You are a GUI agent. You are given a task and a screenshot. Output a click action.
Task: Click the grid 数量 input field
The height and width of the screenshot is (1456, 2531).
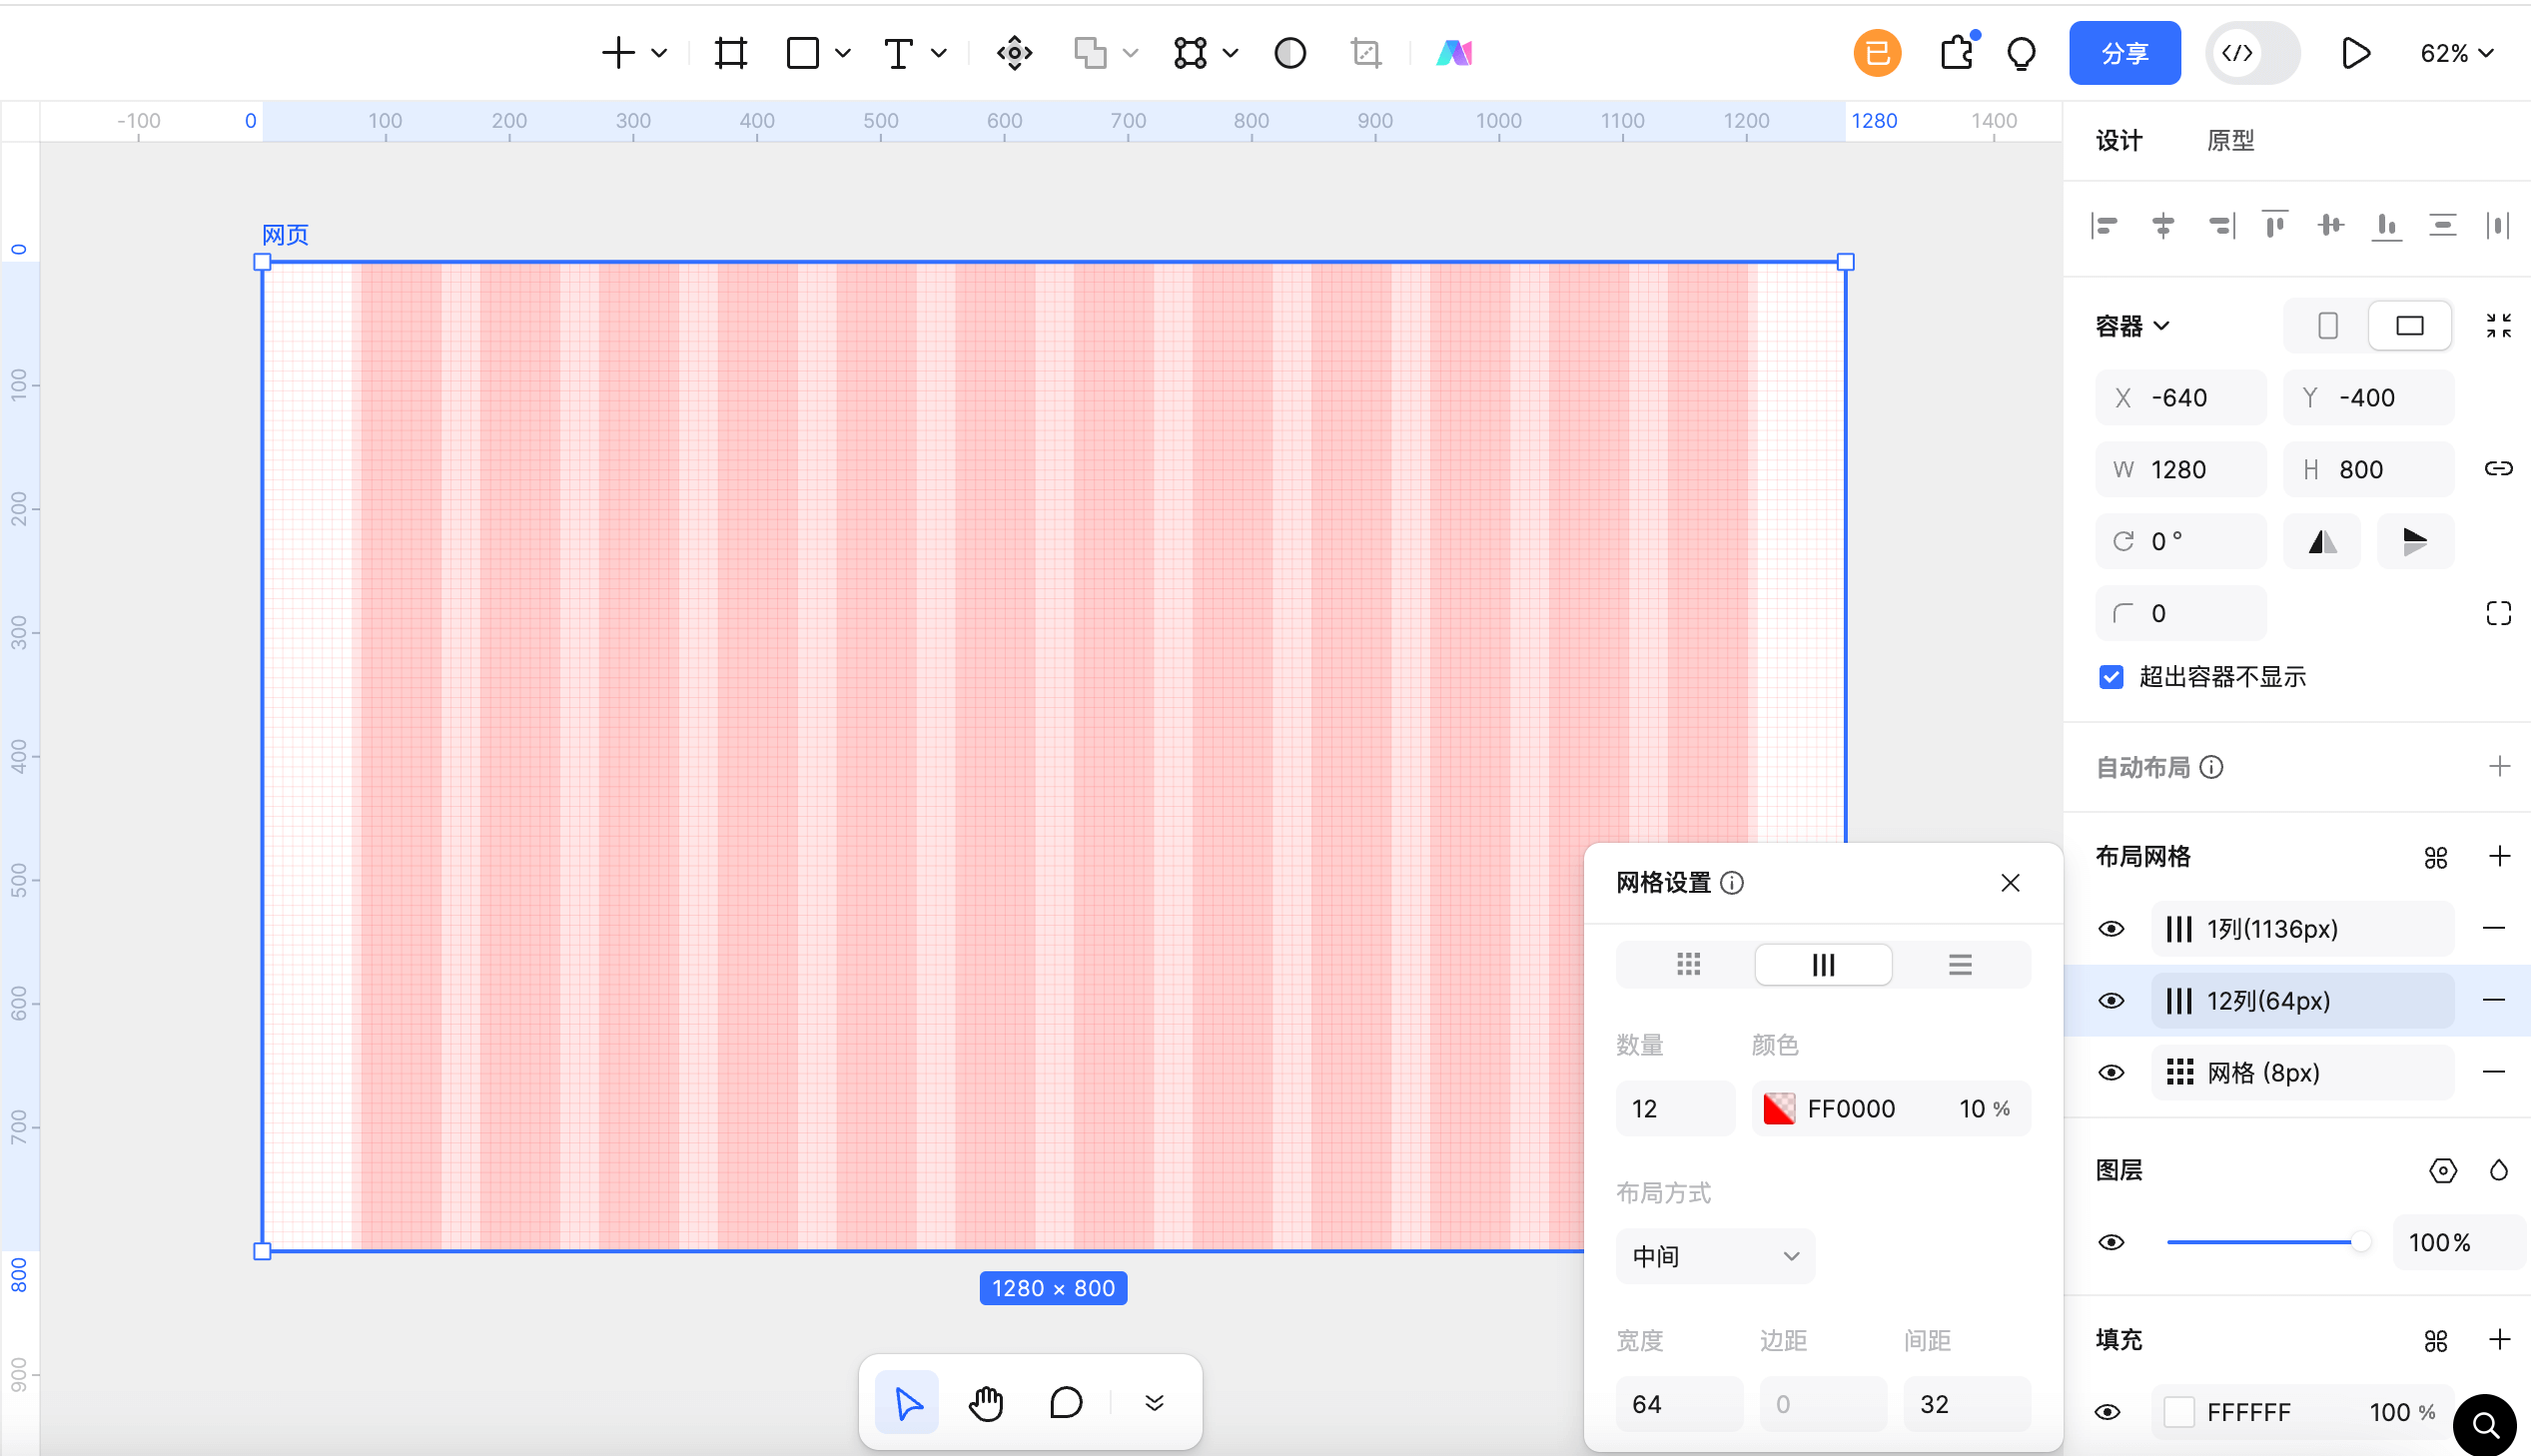[1674, 1108]
